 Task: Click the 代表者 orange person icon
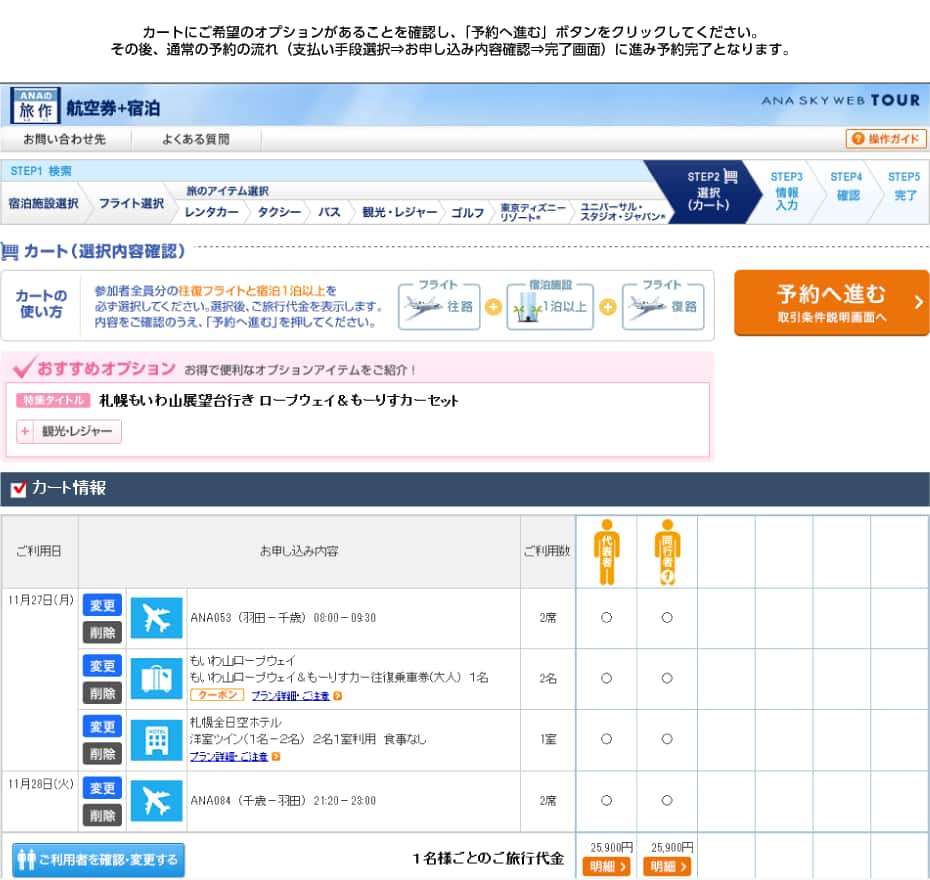pos(606,551)
